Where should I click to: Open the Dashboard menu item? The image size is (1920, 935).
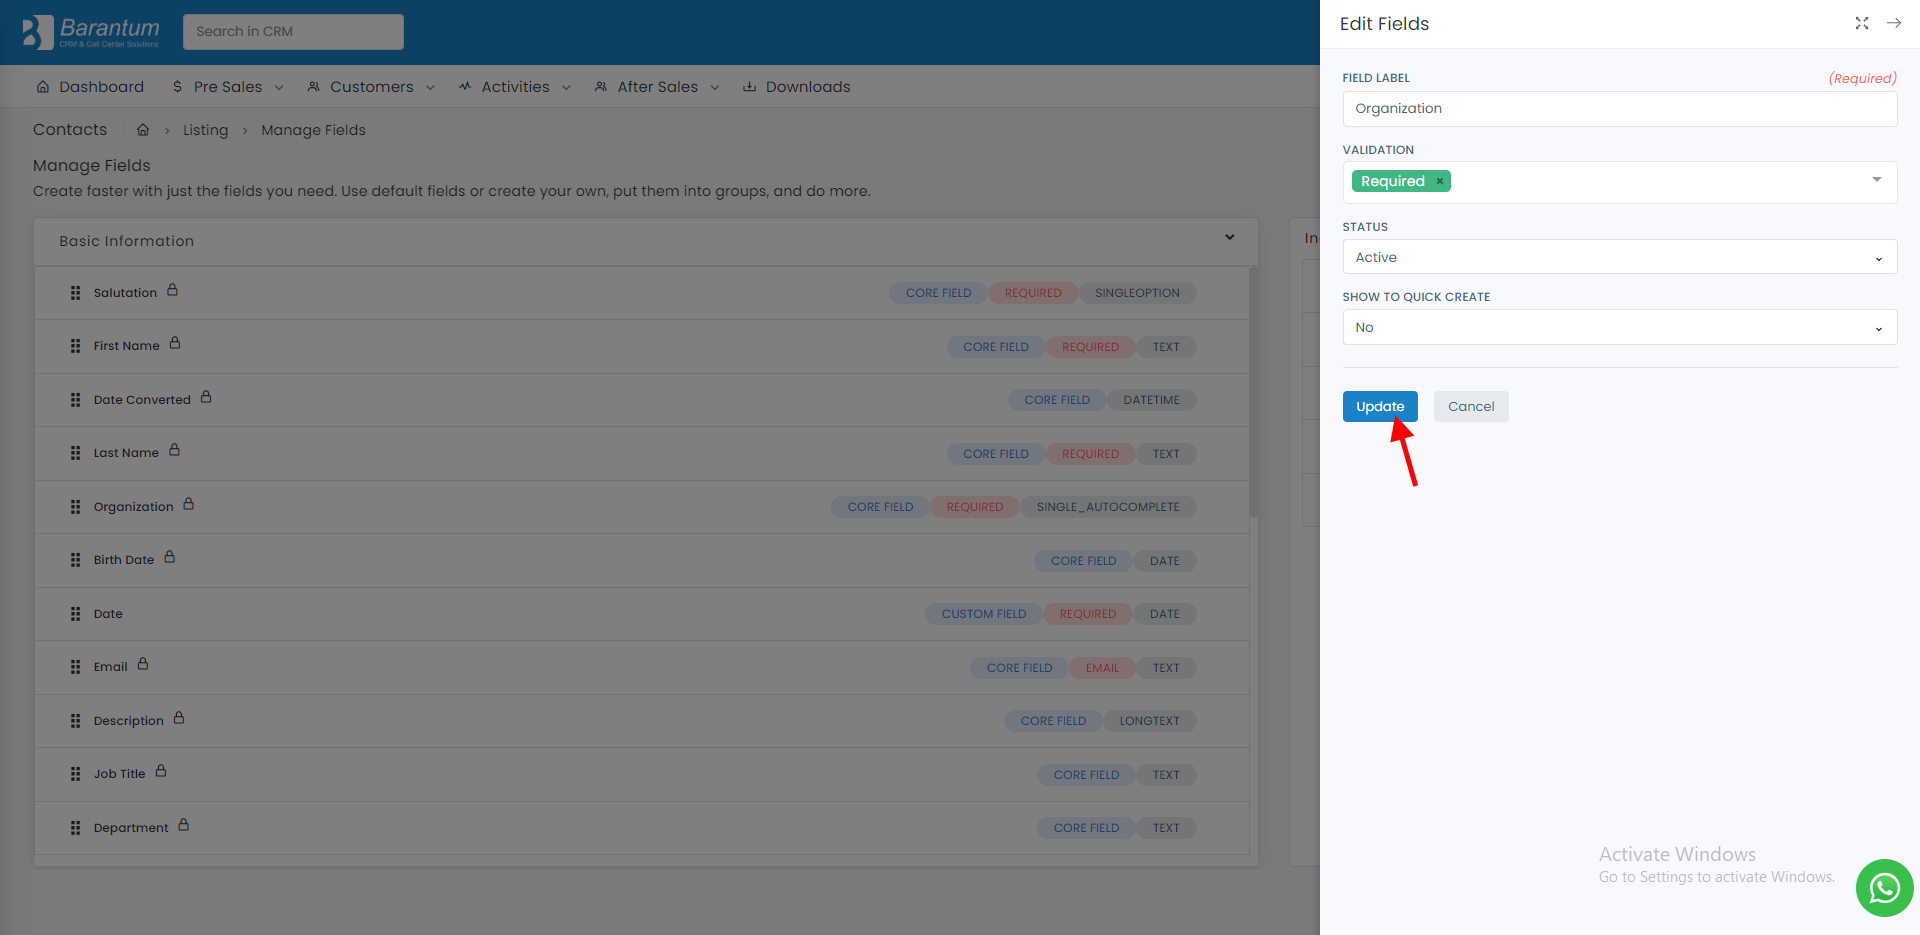click(90, 87)
